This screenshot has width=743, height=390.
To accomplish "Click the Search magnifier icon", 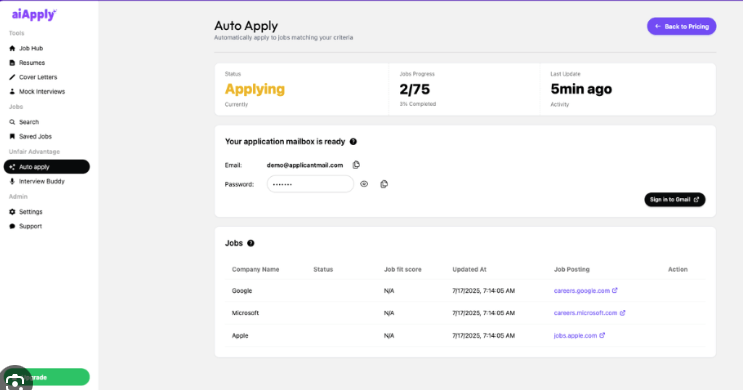I will (12, 122).
